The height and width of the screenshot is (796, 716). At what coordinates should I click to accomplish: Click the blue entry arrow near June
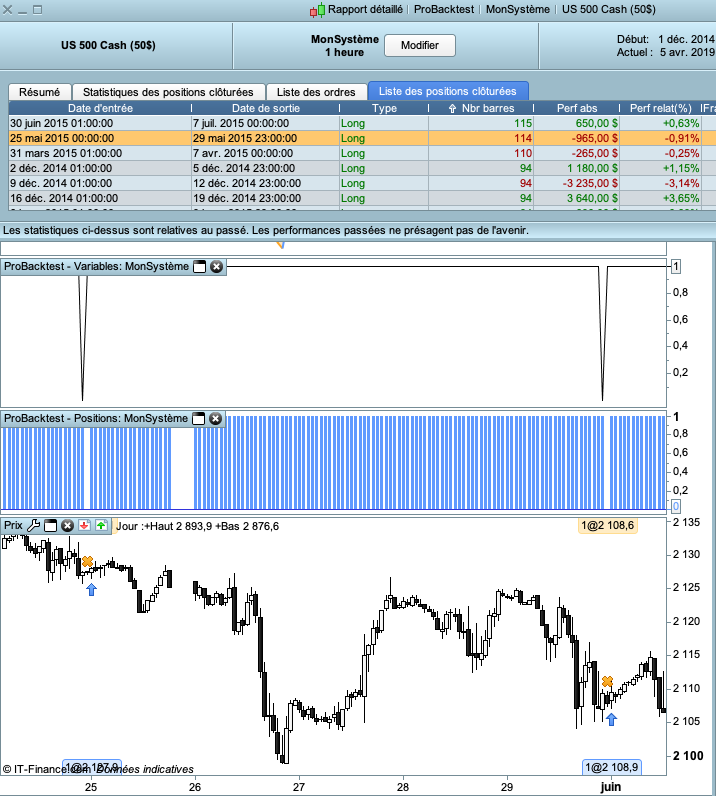611,719
